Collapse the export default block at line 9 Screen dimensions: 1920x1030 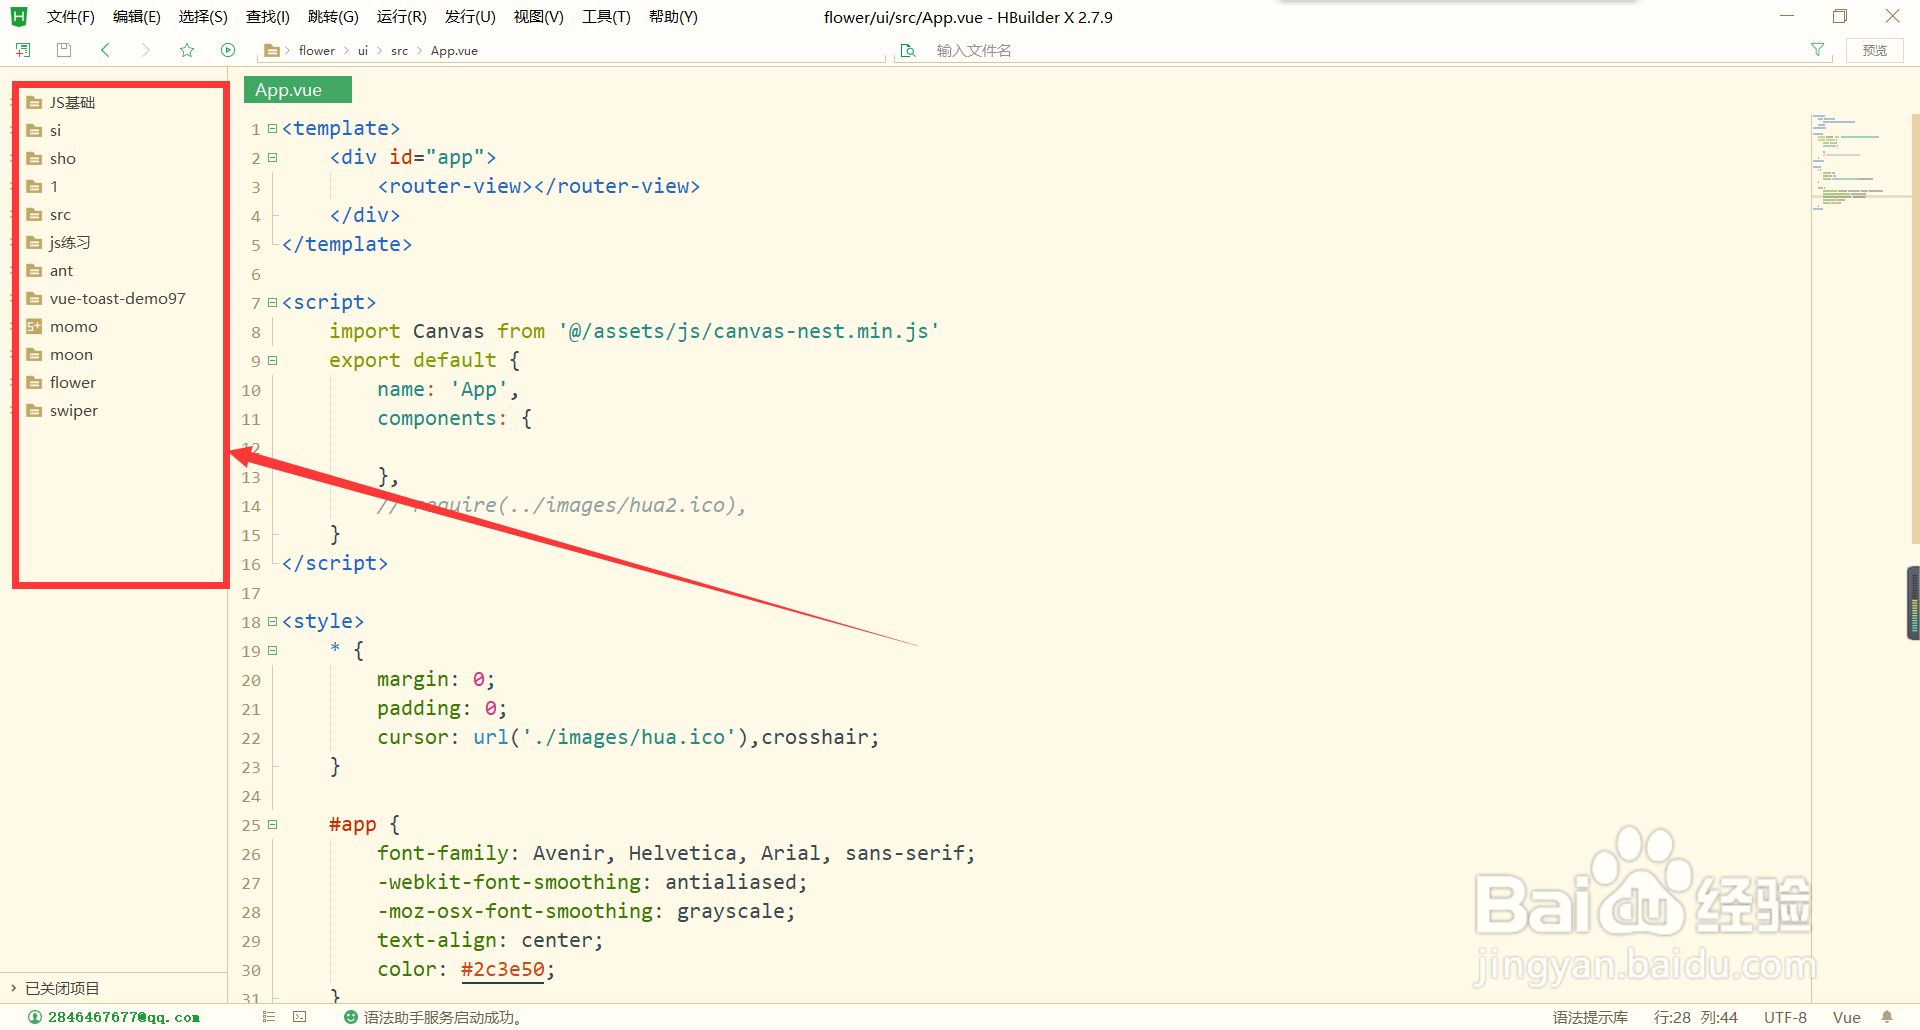pos(272,361)
